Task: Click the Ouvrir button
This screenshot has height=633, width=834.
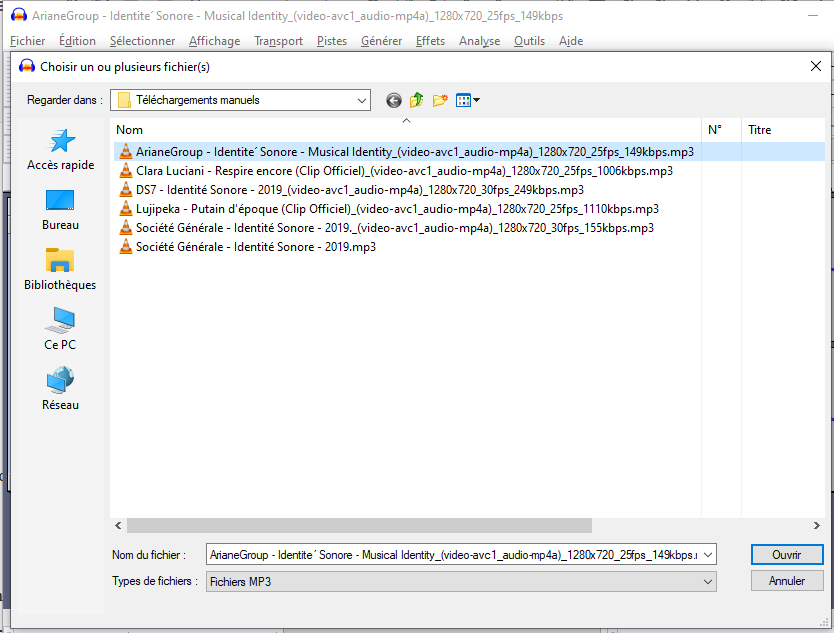Action: pos(787,555)
